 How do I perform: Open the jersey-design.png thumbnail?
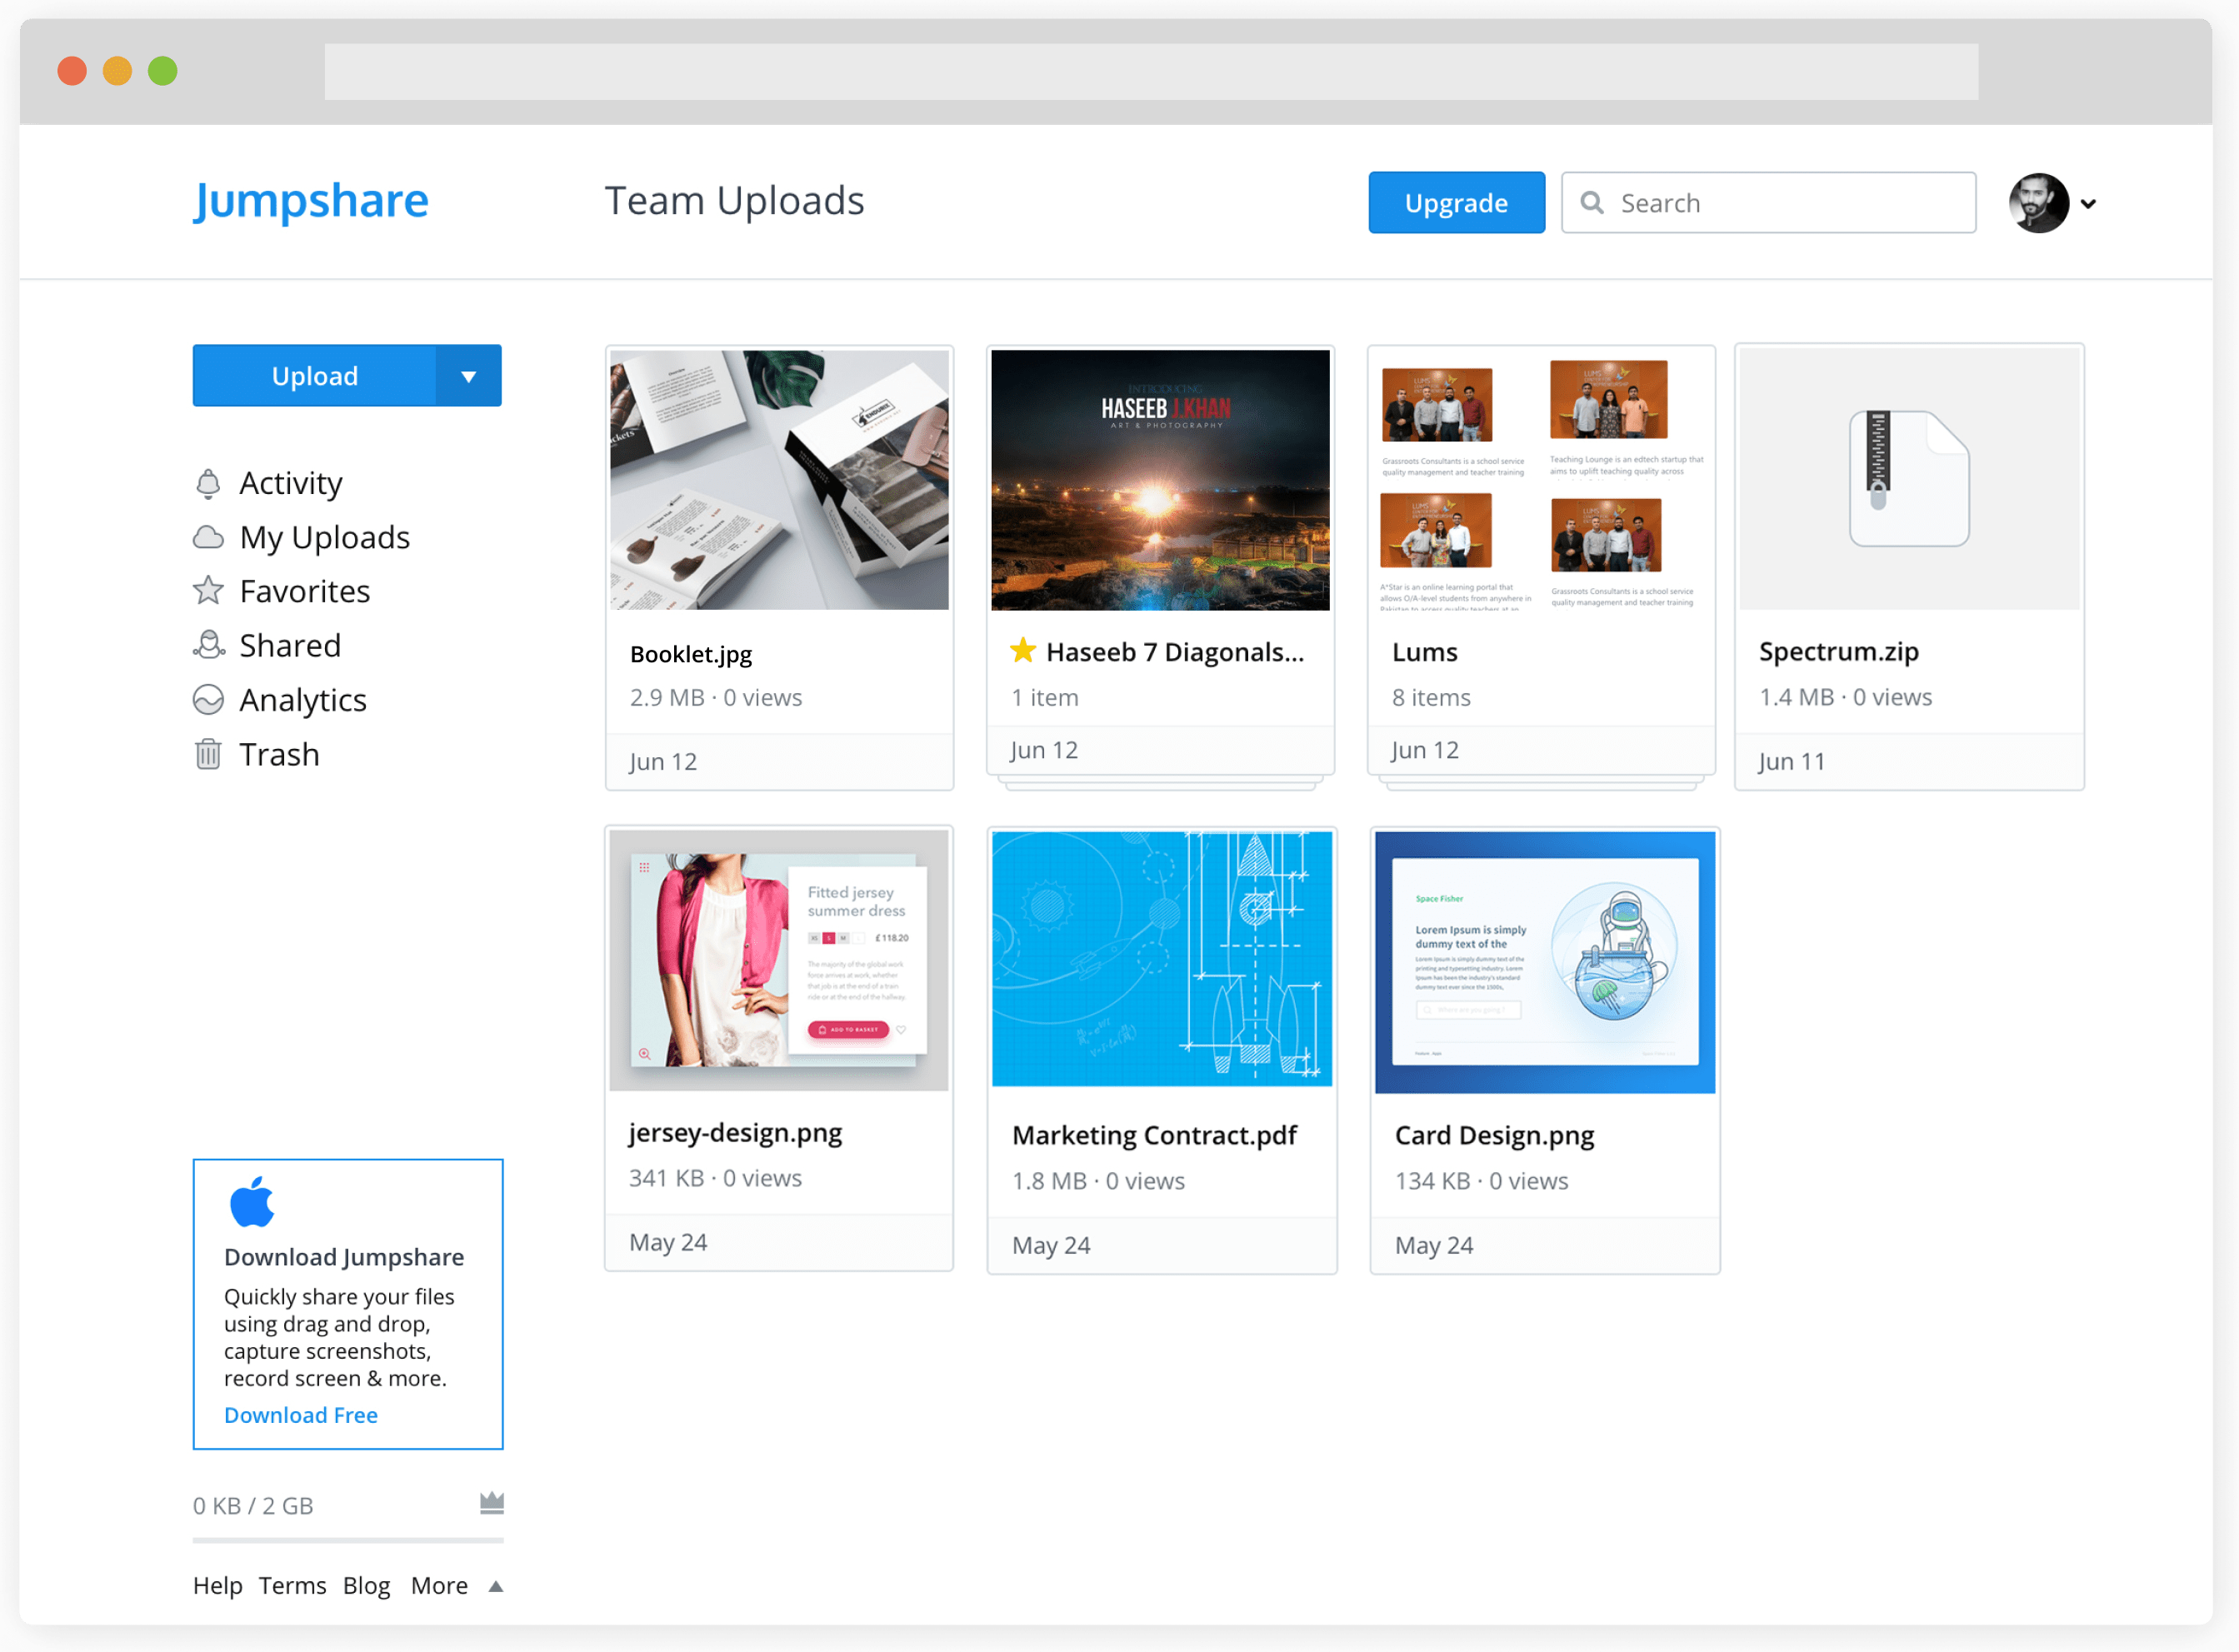pyautogui.click(x=780, y=961)
